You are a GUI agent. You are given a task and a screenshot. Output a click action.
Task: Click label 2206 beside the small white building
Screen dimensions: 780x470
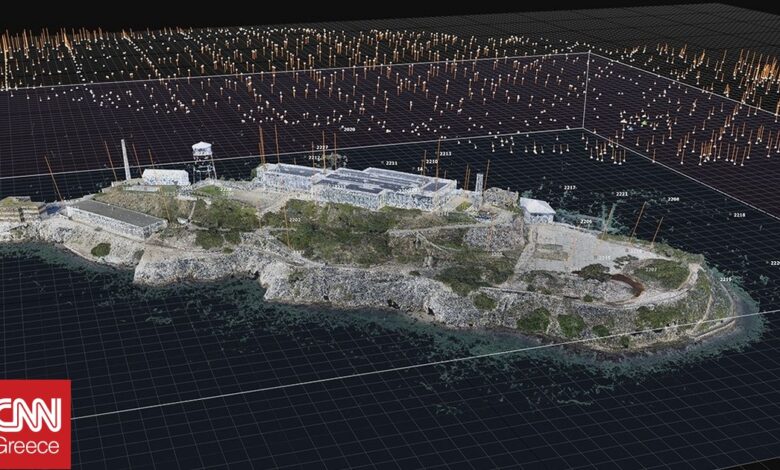click(585, 222)
